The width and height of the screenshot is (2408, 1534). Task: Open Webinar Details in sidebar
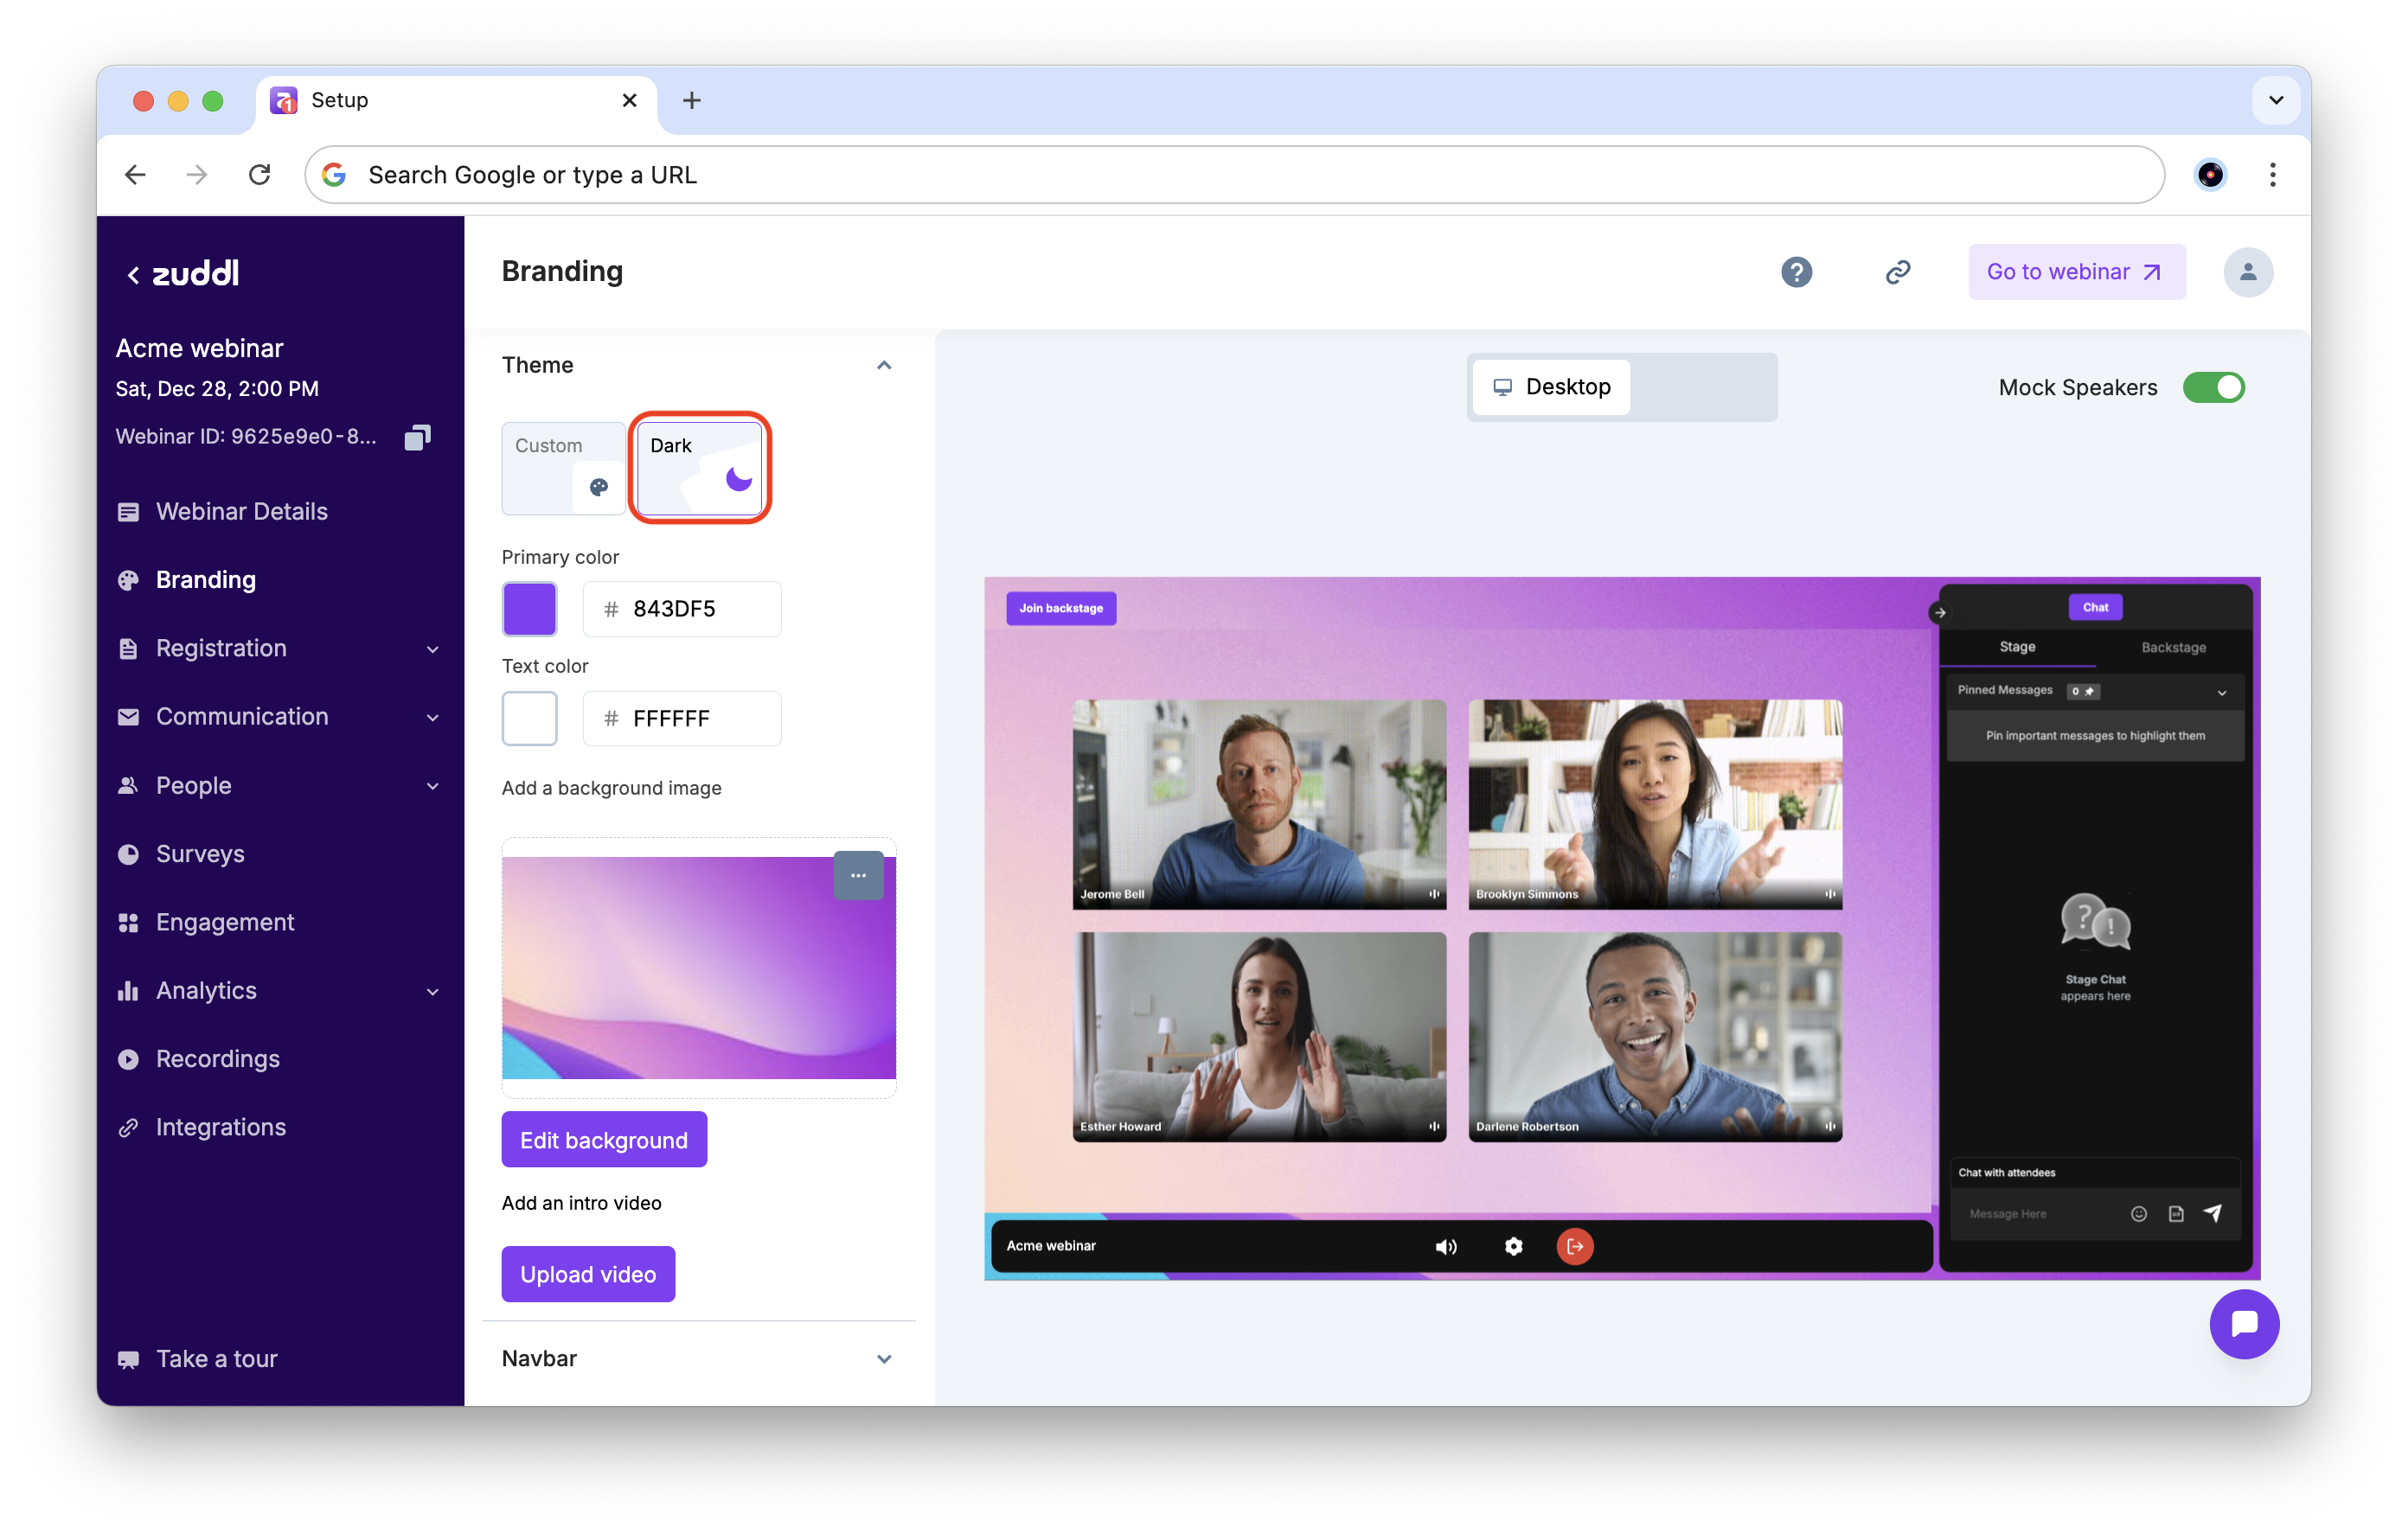(x=241, y=511)
